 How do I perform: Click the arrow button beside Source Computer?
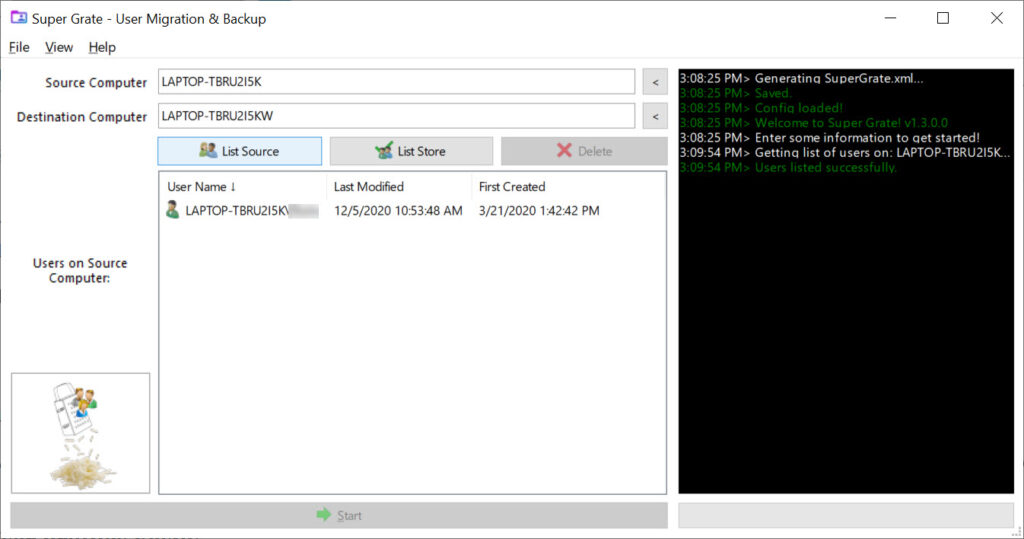point(655,82)
